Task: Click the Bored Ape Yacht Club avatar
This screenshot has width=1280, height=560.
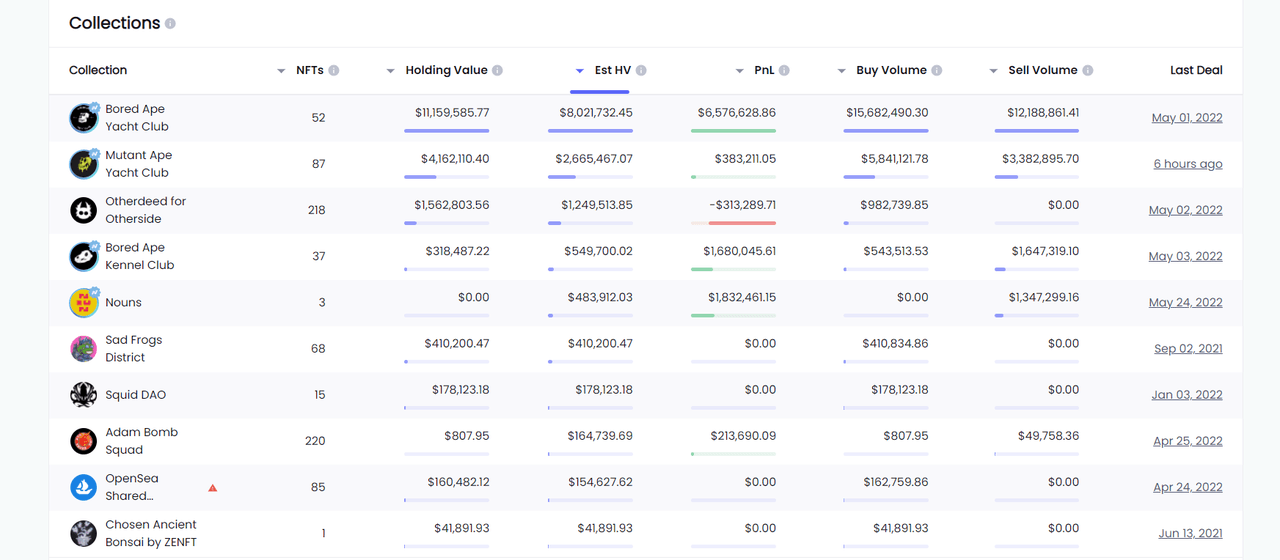Action: (84, 118)
